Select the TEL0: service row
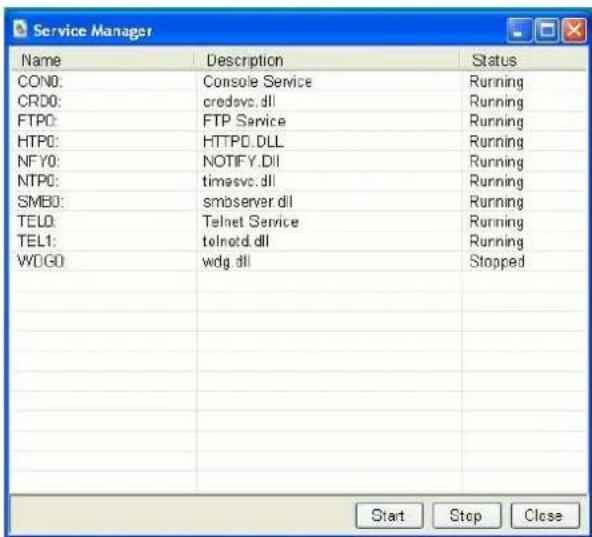This screenshot has width=592, height=537. (298, 222)
